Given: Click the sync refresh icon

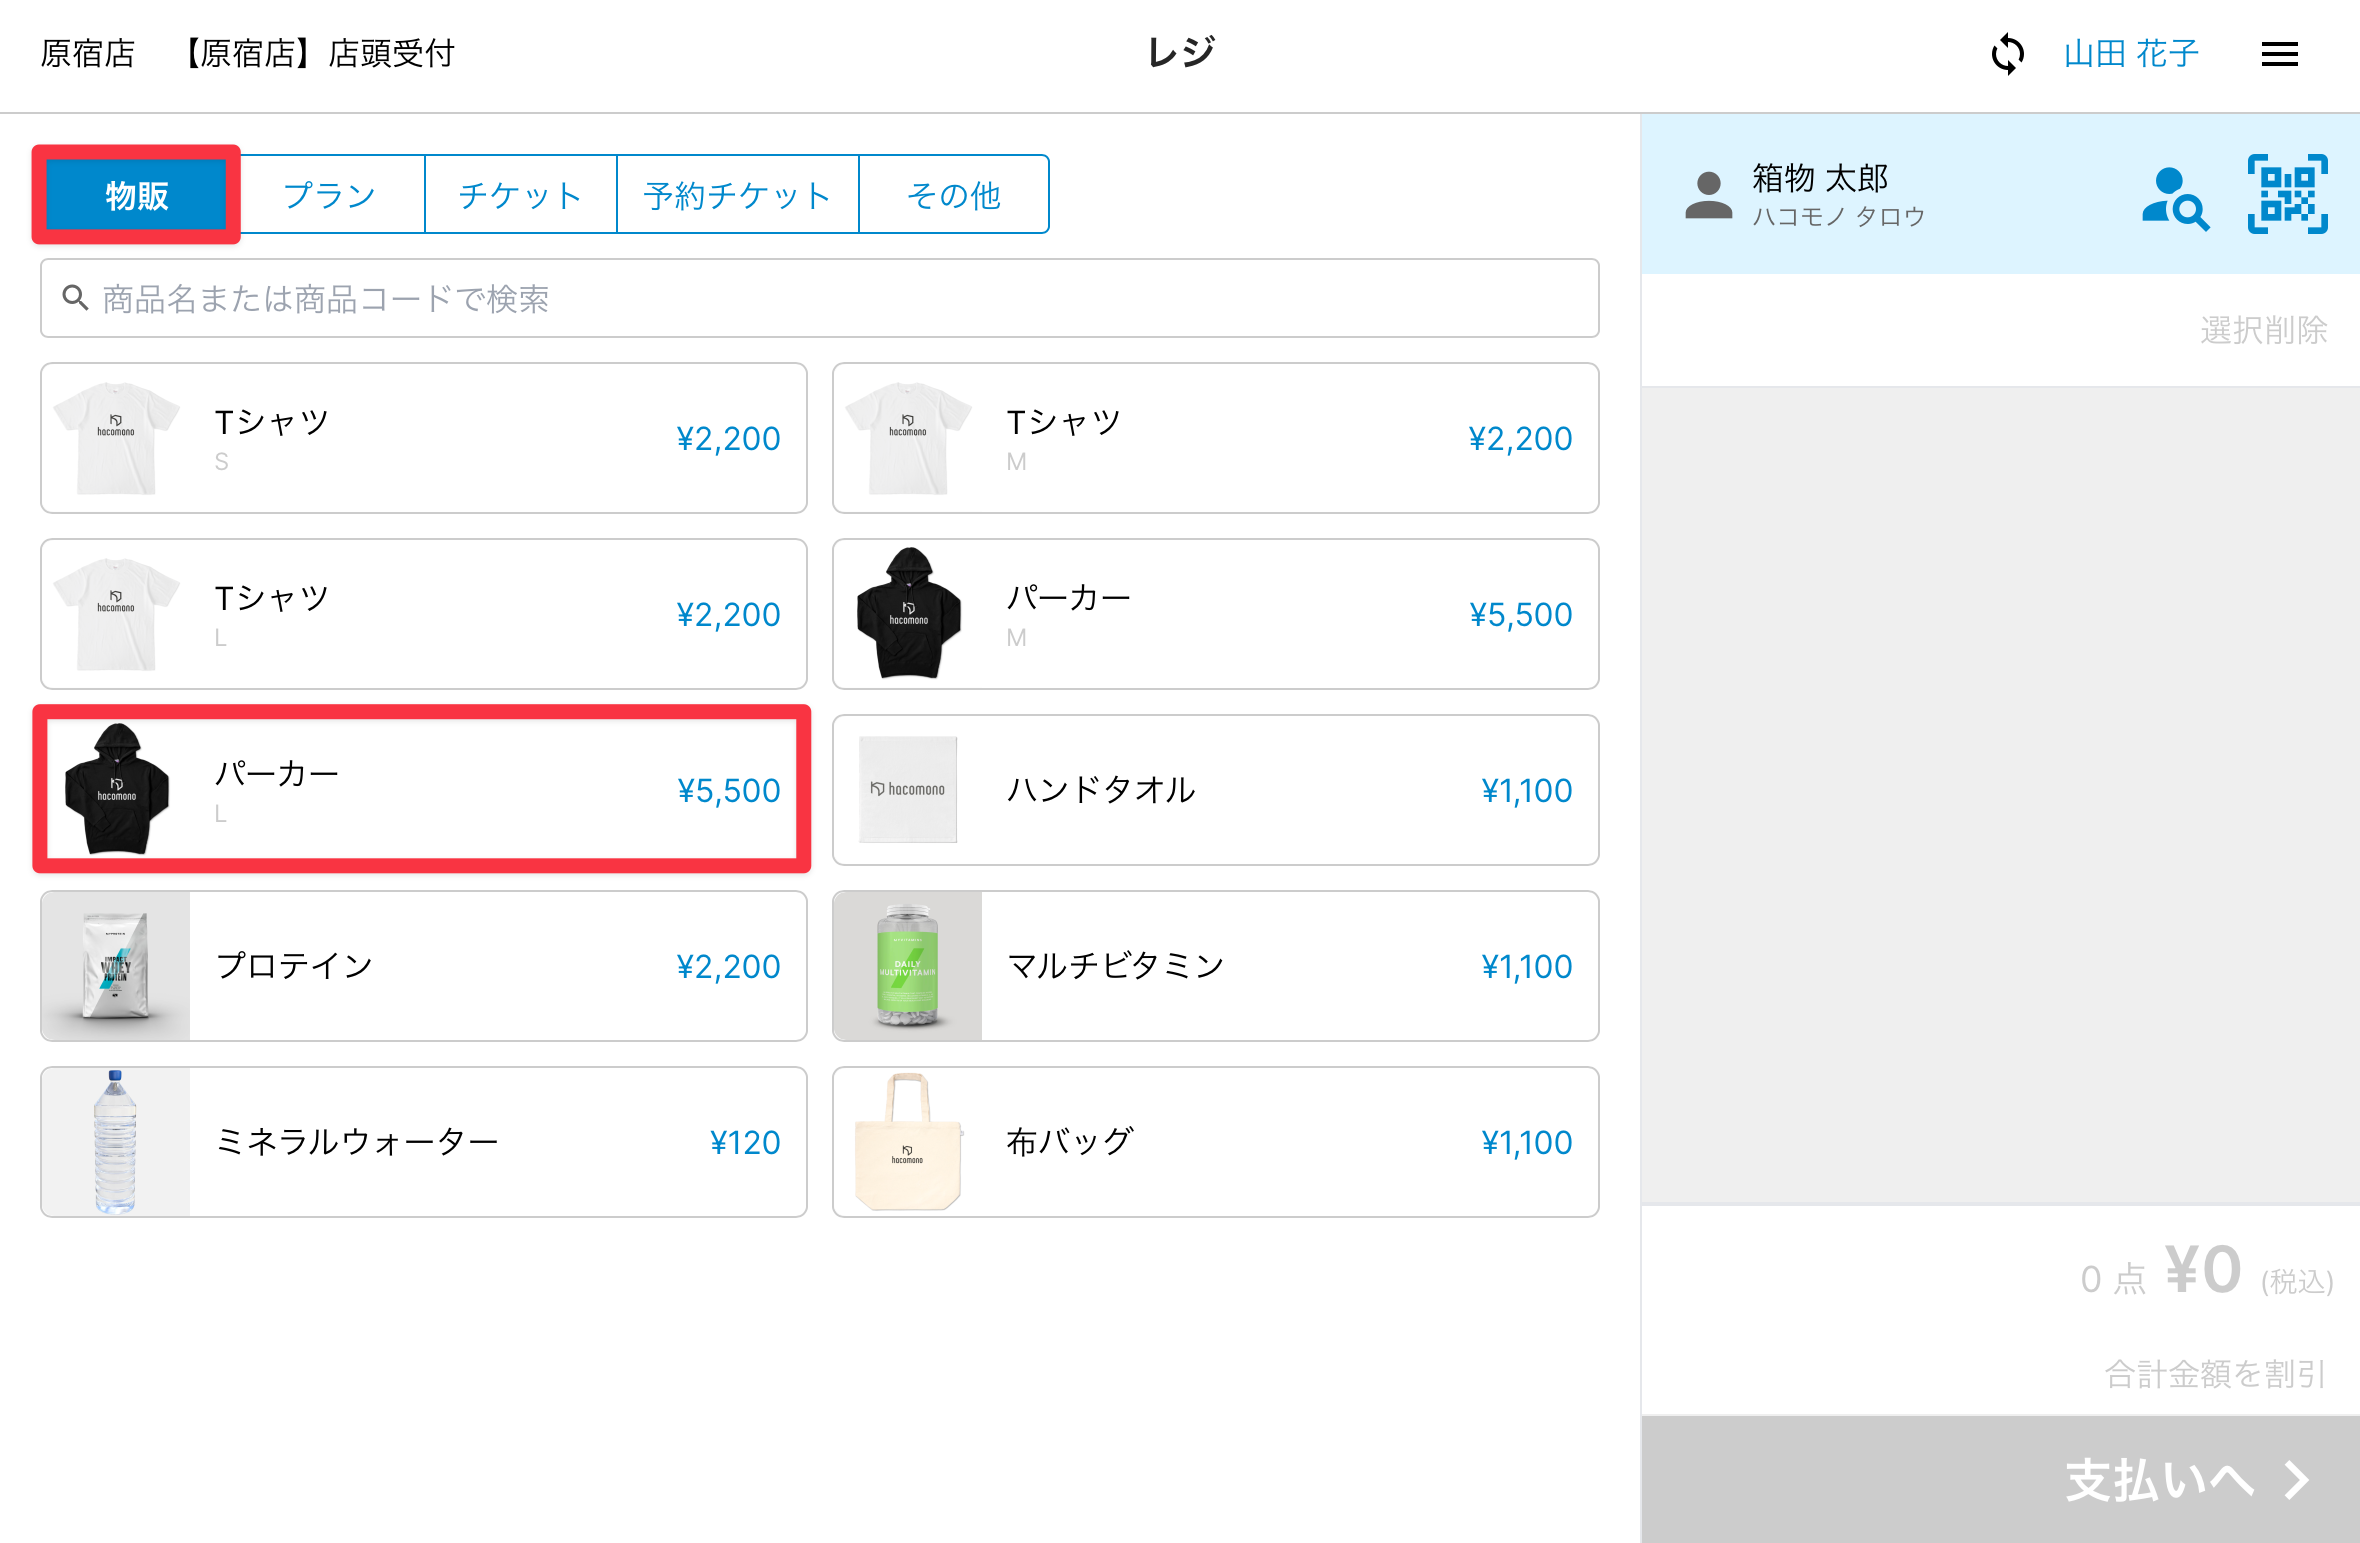Looking at the screenshot, I should (x=2007, y=54).
